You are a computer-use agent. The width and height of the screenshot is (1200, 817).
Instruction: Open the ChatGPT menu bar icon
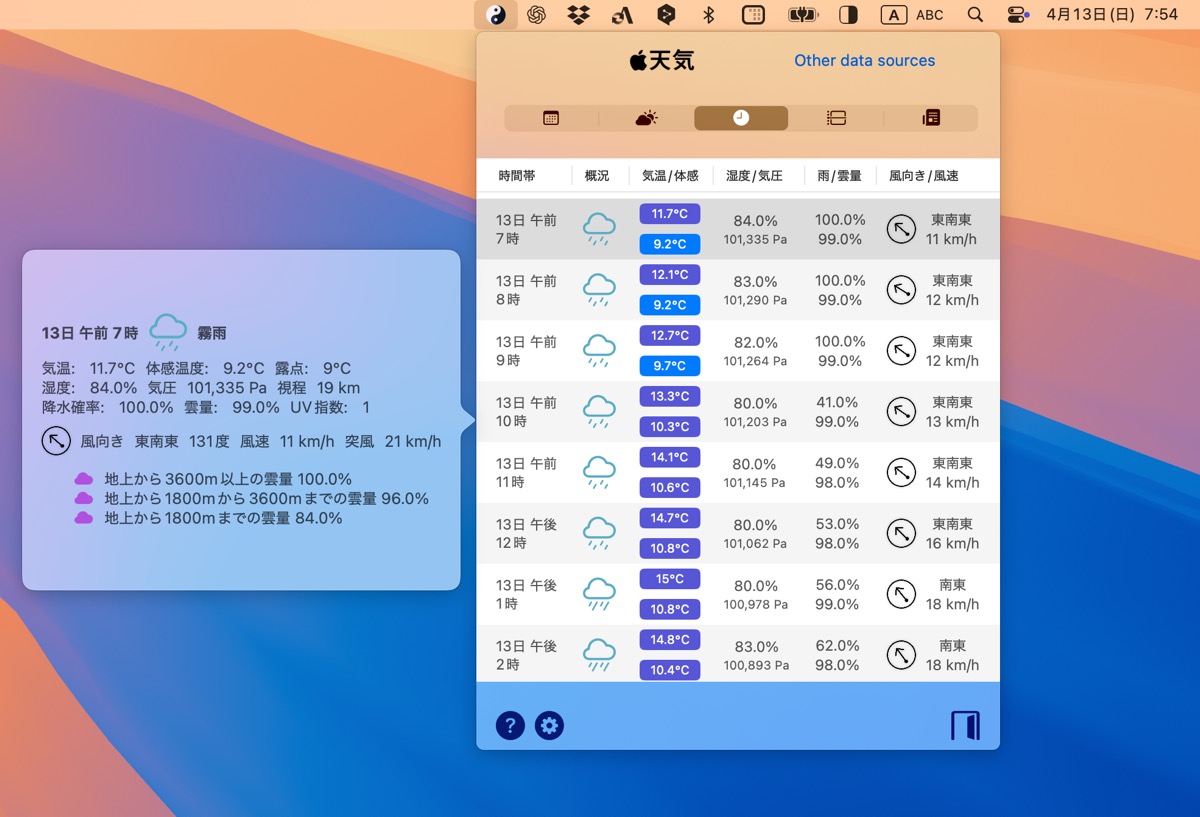pyautogui.click(x=536, y=15)
